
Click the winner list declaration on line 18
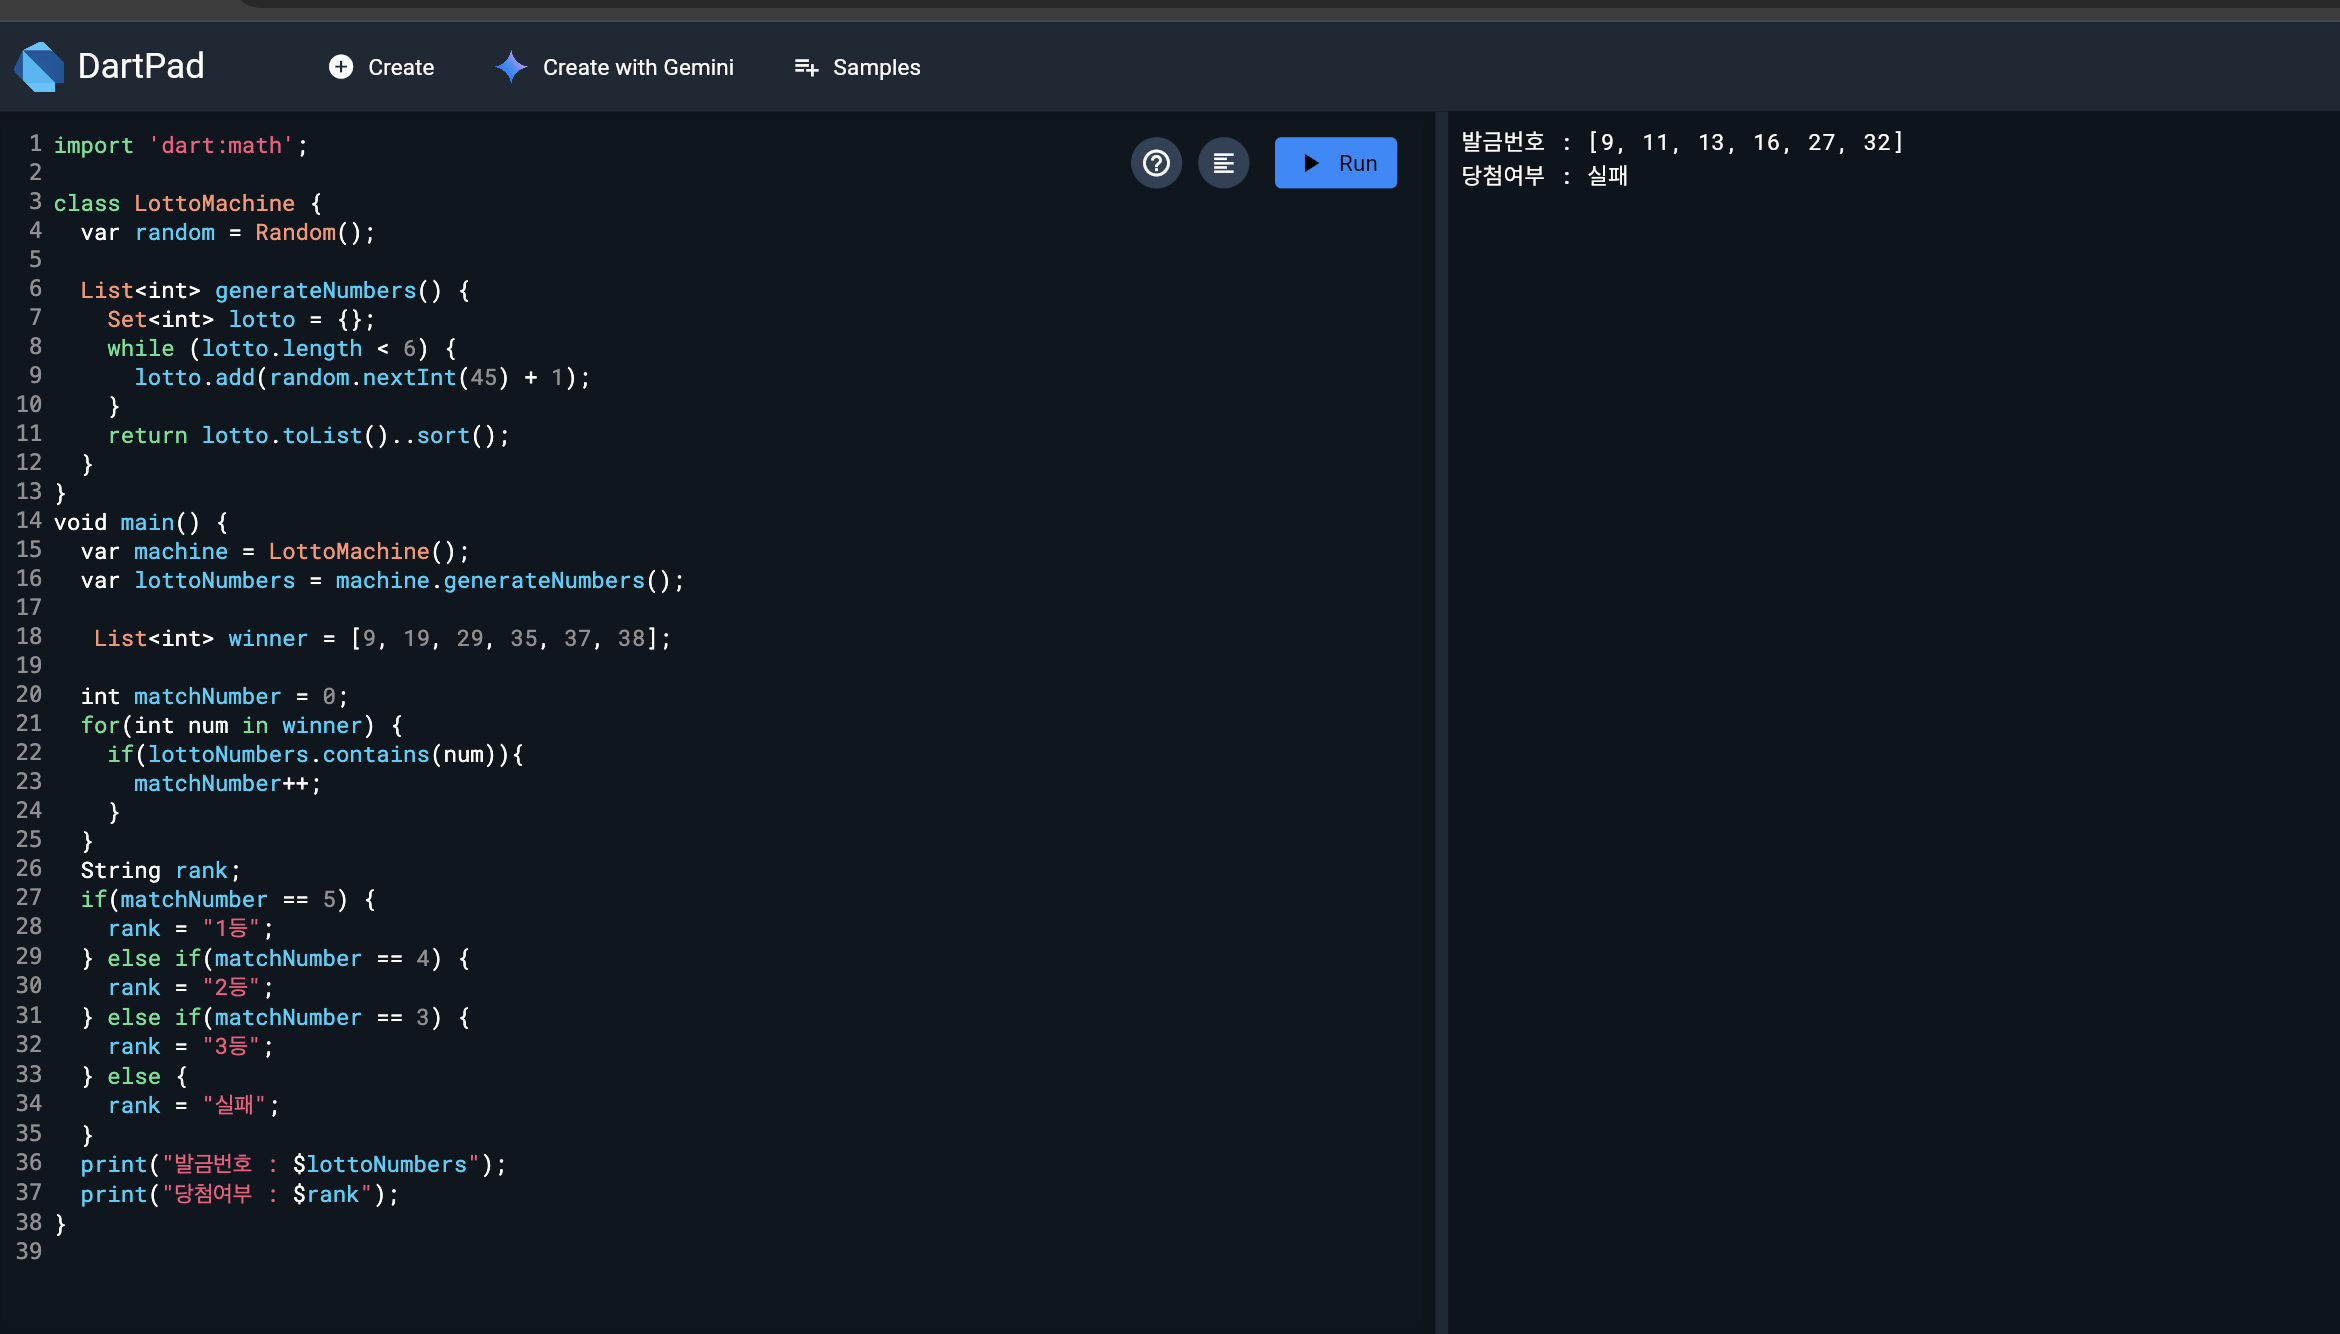tap(267, 639)
